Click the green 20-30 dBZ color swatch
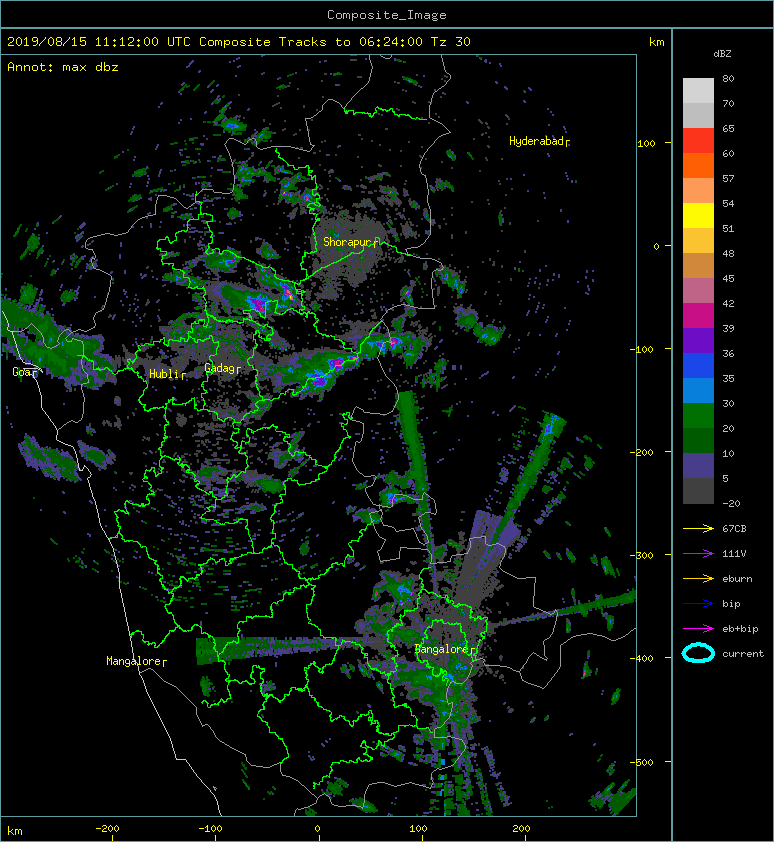The image size is (774, 842). (x=698, y=416)
